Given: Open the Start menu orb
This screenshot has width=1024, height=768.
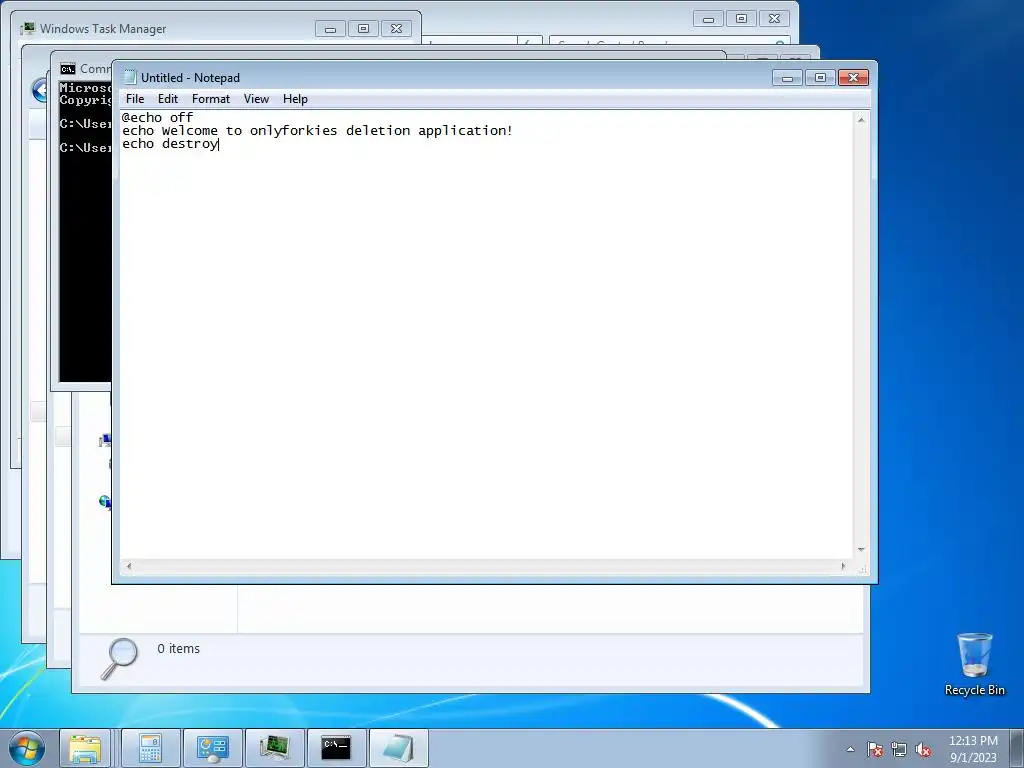Looking at the screenshot, I should coord(27,748).
